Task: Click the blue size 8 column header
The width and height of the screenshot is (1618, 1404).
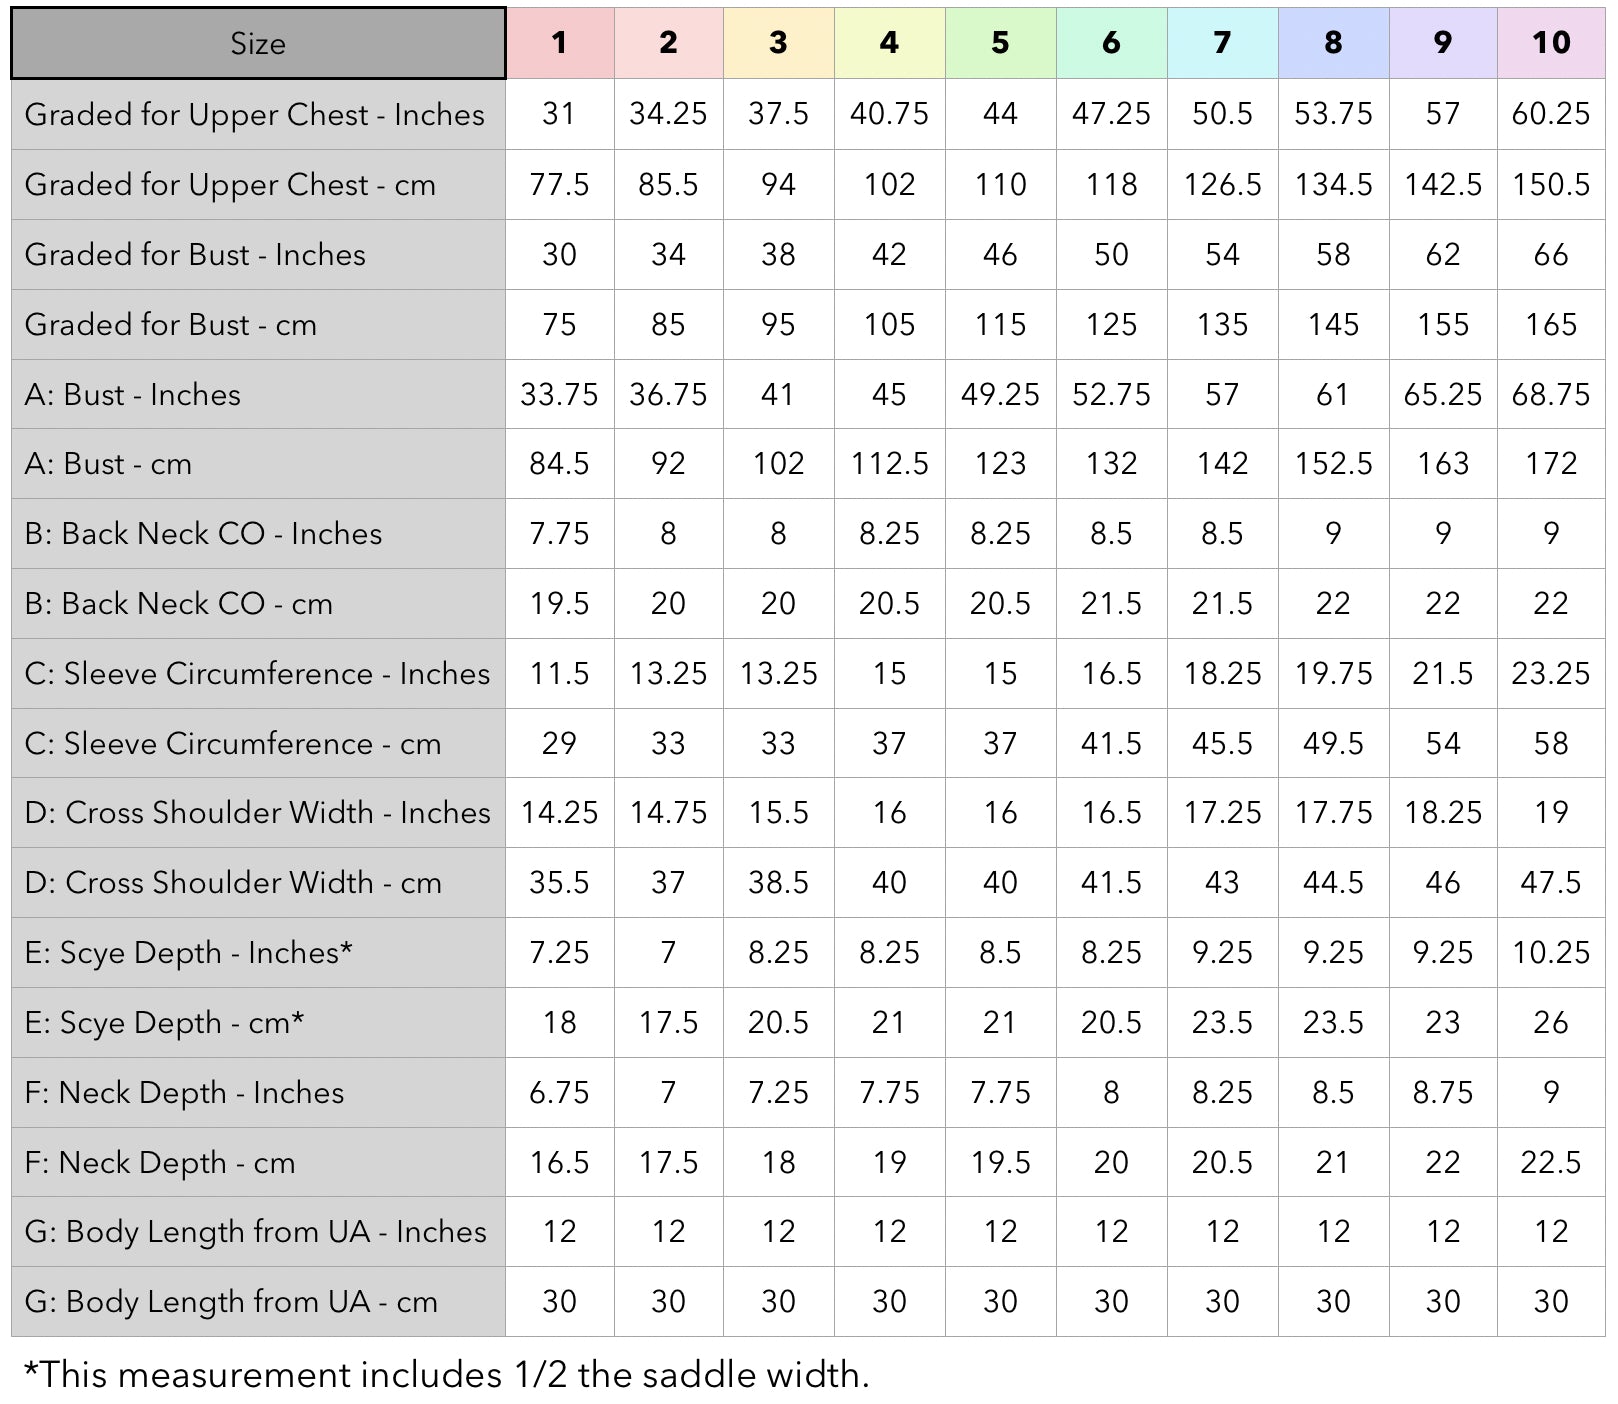Action: click(x=1333, y=43)
